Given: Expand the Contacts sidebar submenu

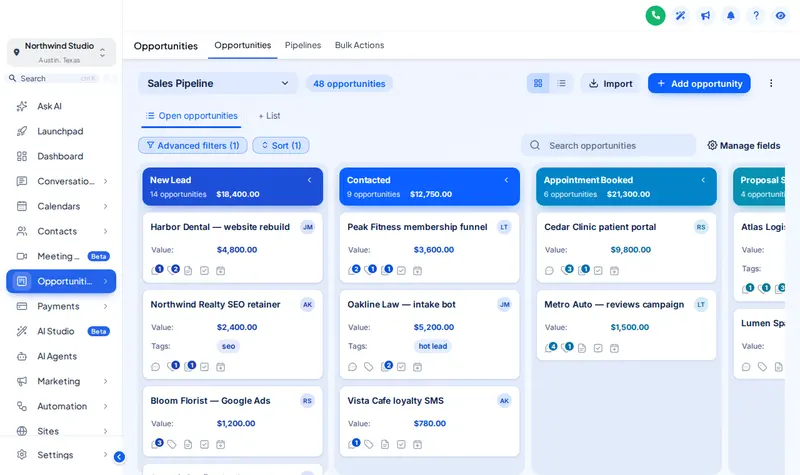Looking at the screenshot, I should click(x=106, y=231).
